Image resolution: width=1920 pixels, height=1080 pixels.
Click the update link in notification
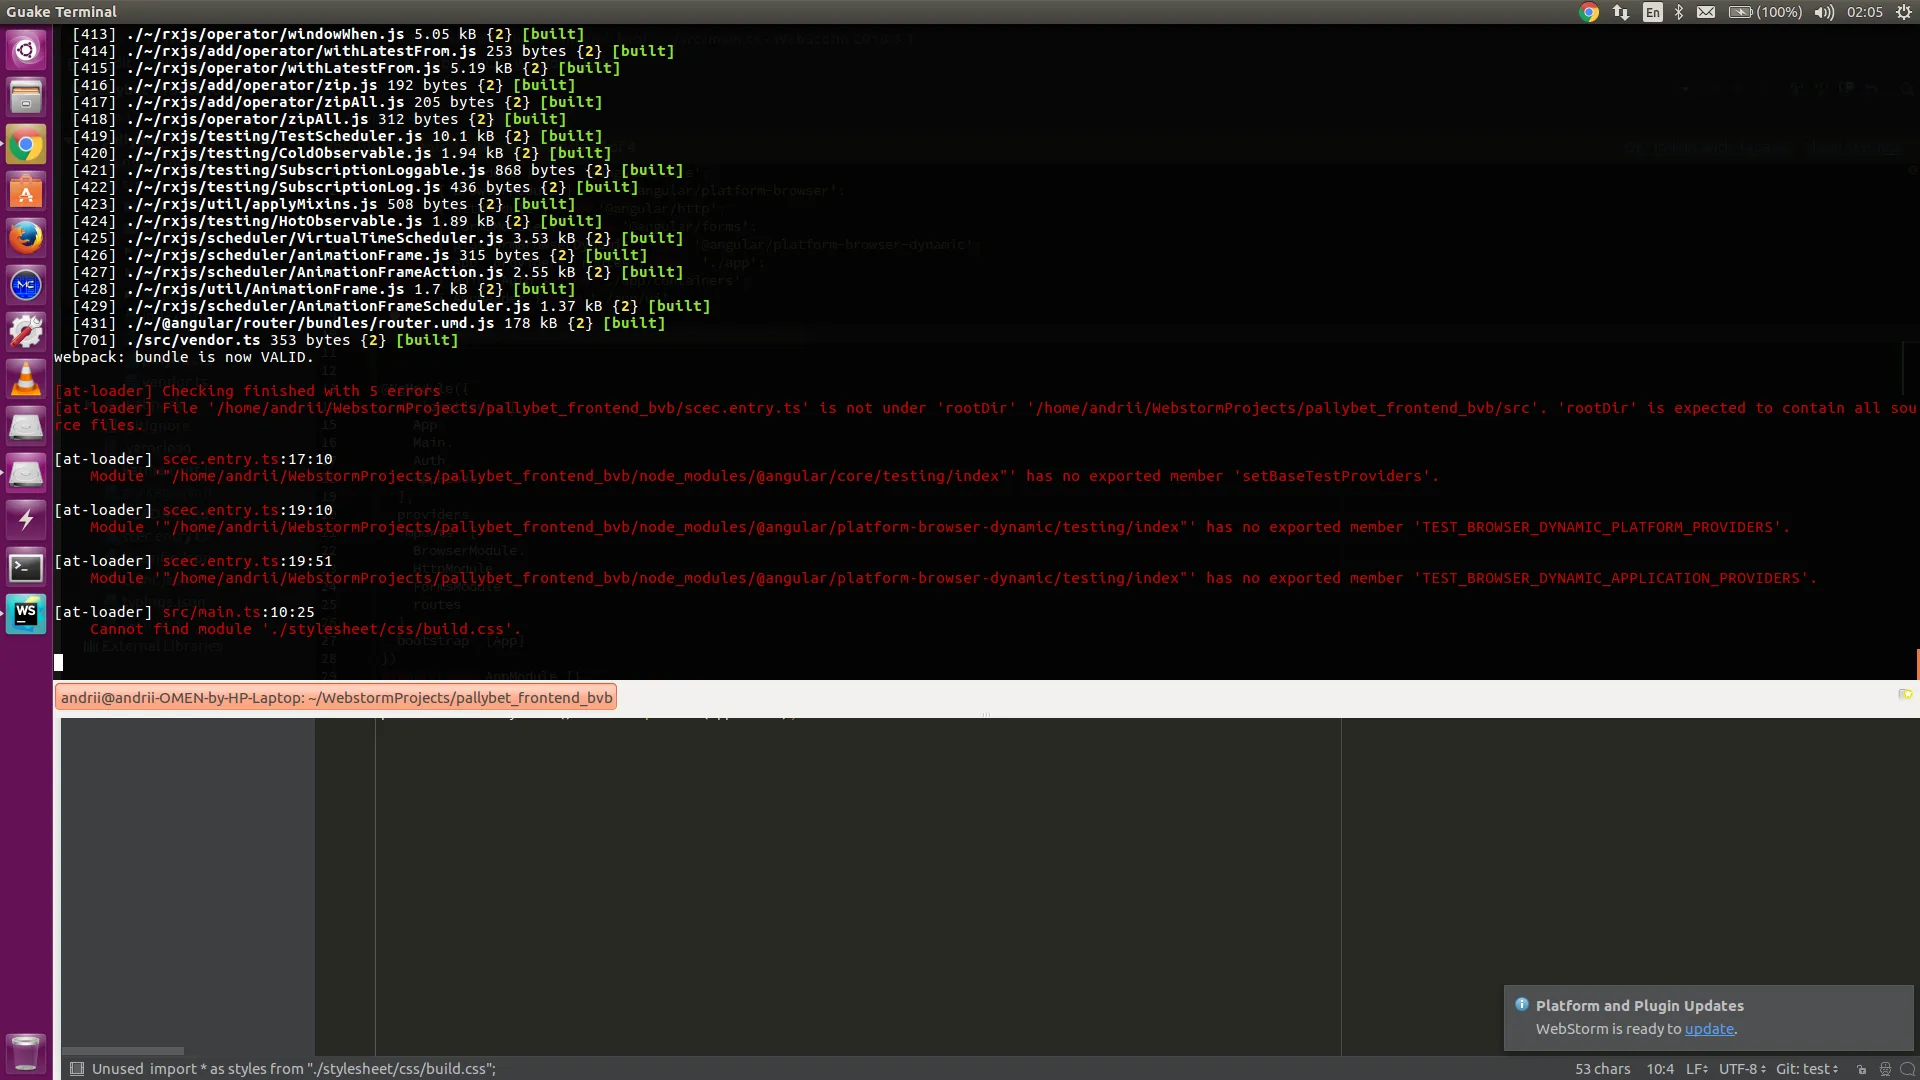1709,1029
